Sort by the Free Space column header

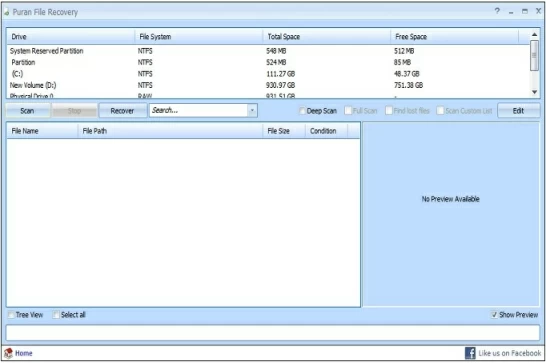454,37
